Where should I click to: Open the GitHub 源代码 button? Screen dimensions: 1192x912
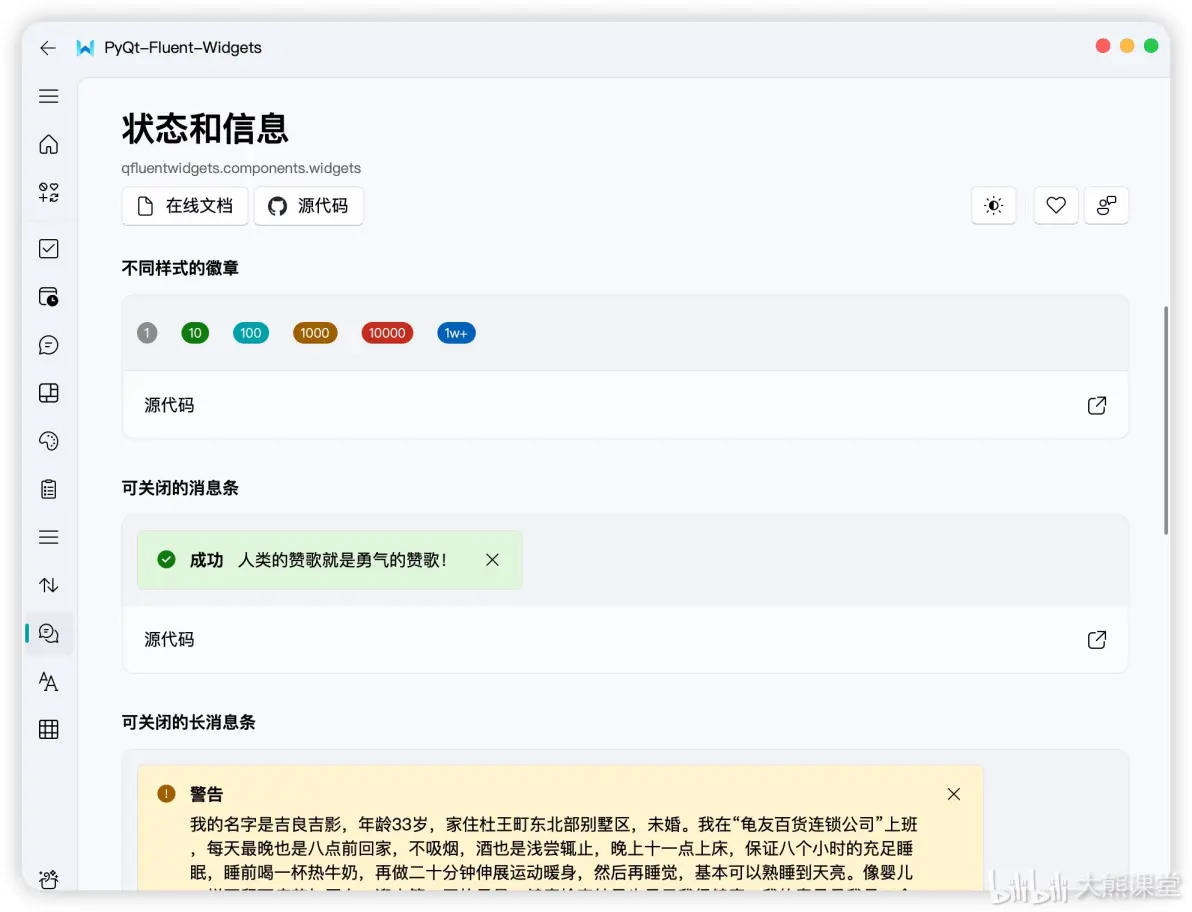pos(309,206)
